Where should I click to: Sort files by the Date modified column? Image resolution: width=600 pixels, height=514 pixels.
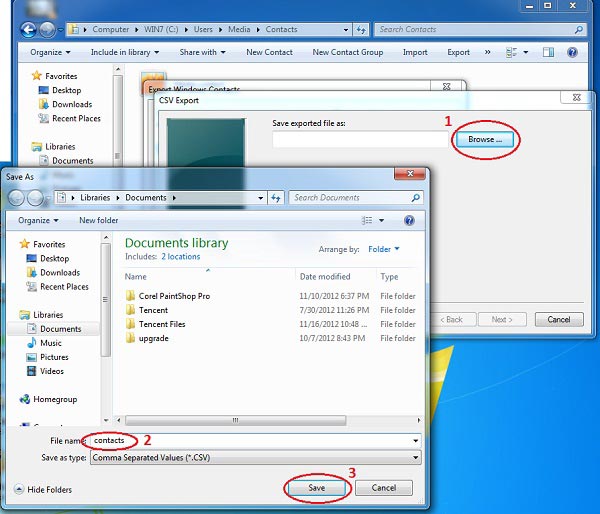tap(325, 276)
